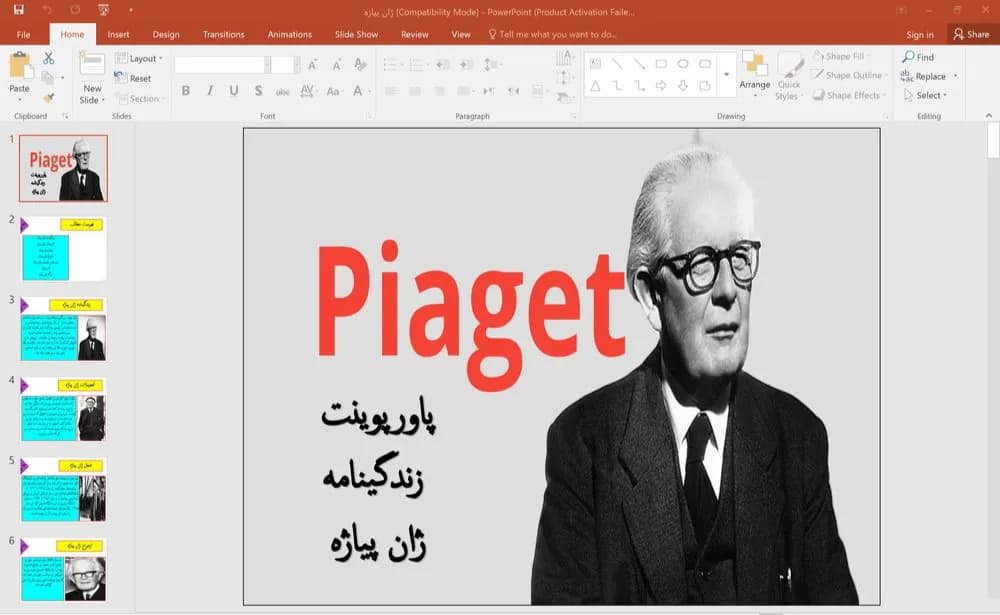Click the Find button
The width and height of the screenshot is (1000, 615).
click(x=918, y=57)
